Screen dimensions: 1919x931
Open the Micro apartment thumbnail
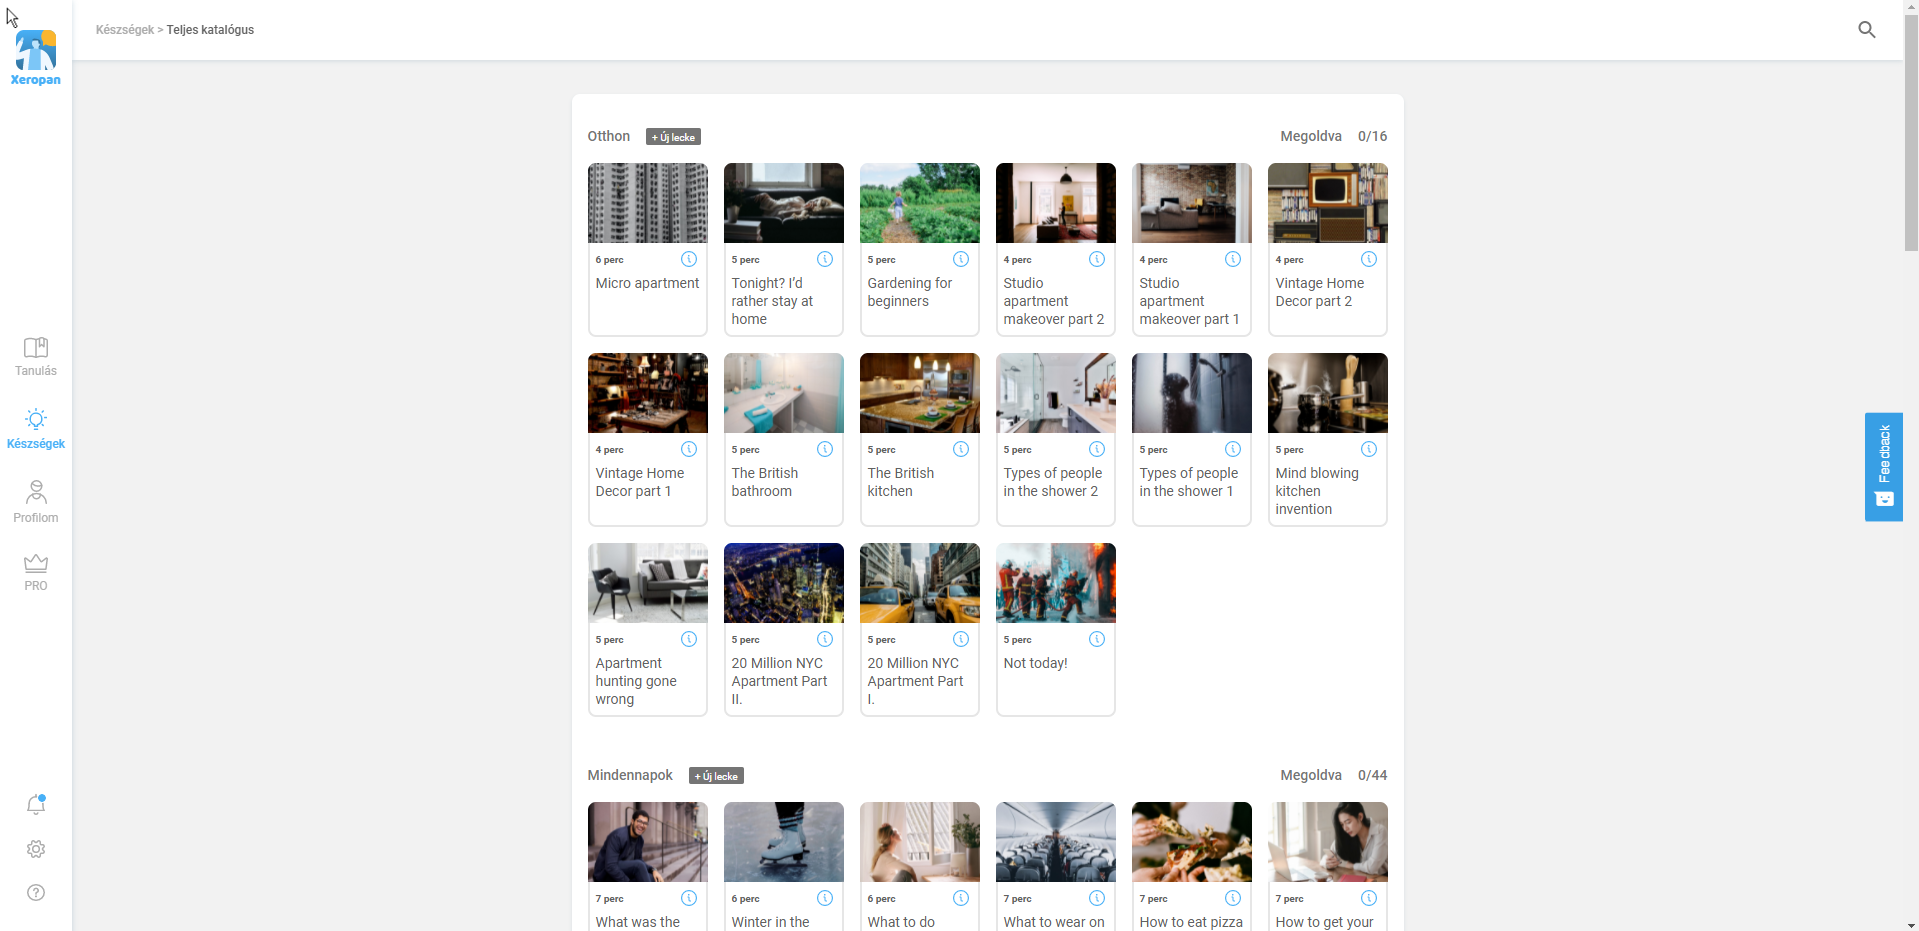point(648,203)
